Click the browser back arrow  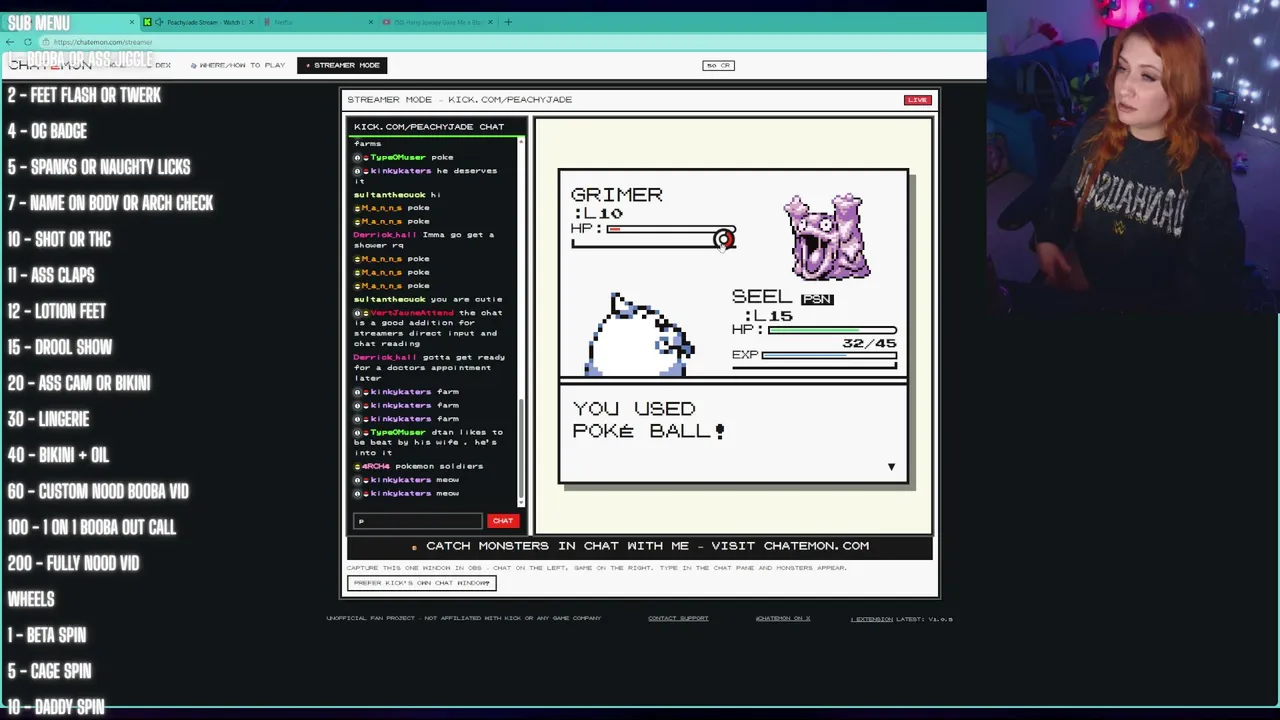pyautogui.click(x=9, y=42)
